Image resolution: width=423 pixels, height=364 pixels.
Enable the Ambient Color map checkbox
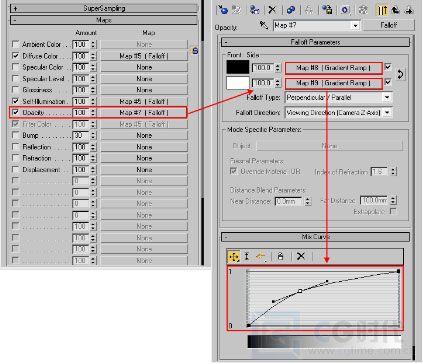[15, 44]
